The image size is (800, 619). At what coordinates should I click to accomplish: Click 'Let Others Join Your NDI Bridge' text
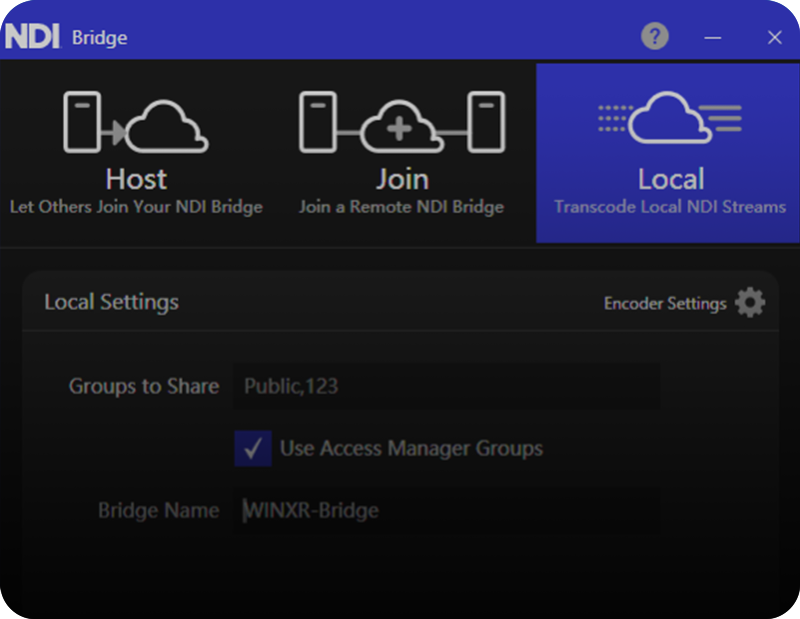136,207
